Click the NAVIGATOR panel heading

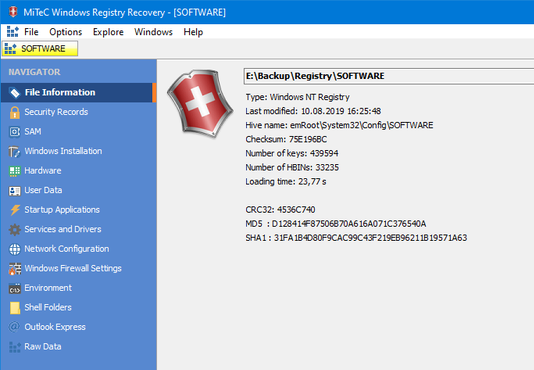[34, 72]
